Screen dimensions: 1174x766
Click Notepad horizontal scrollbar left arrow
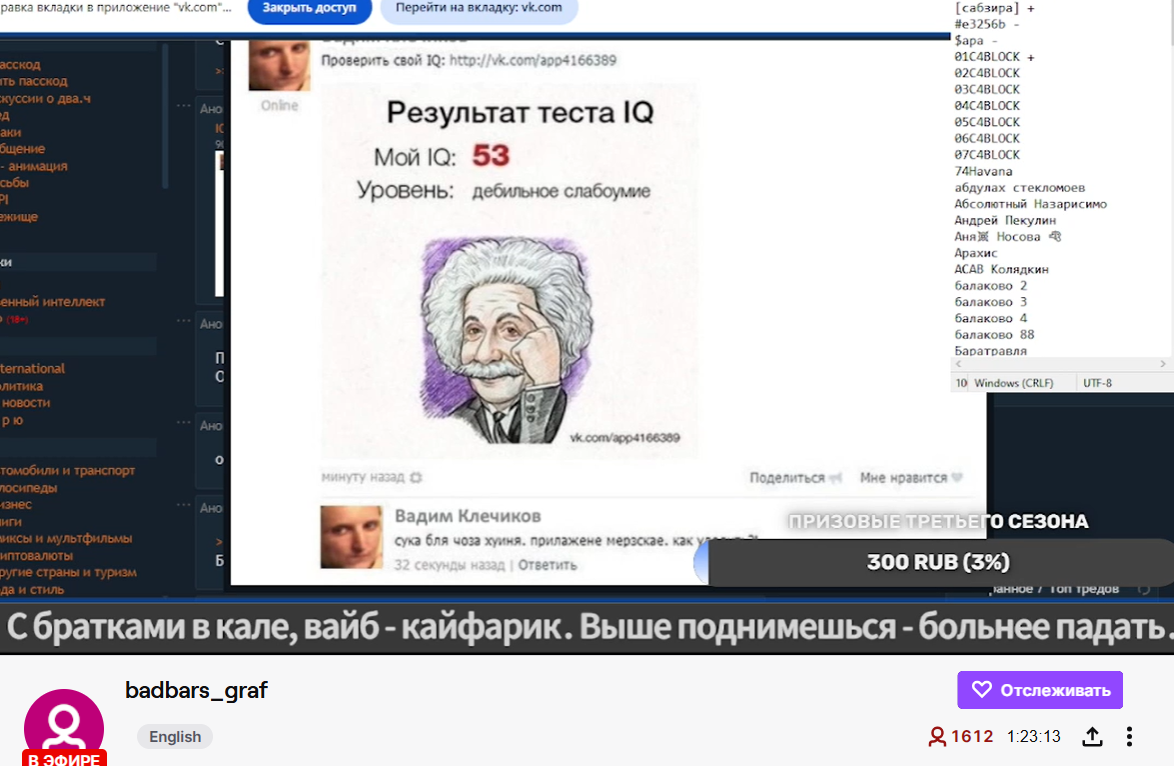[958, 364]
